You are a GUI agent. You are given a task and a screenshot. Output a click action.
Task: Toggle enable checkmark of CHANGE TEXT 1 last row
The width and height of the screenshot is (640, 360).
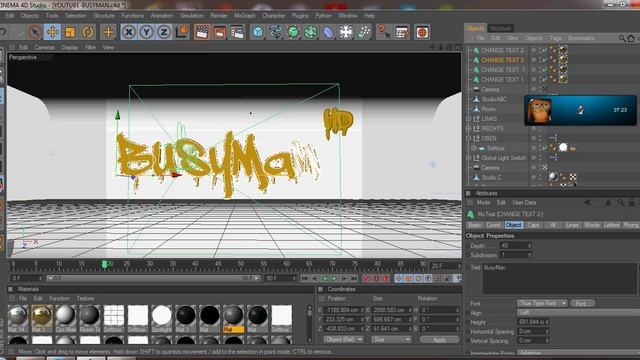(x=544, y=80)
